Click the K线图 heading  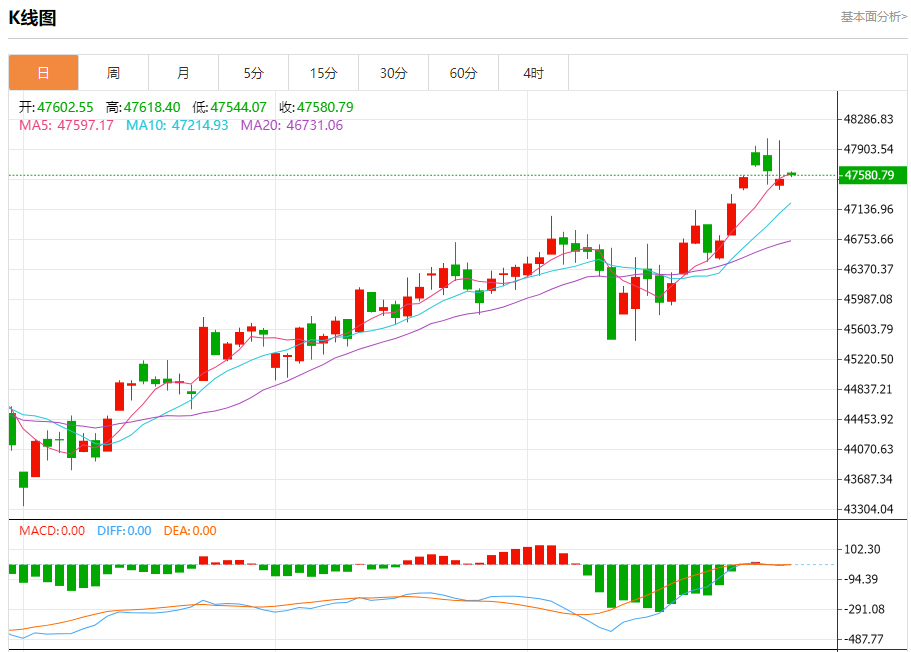click(33, 18)
